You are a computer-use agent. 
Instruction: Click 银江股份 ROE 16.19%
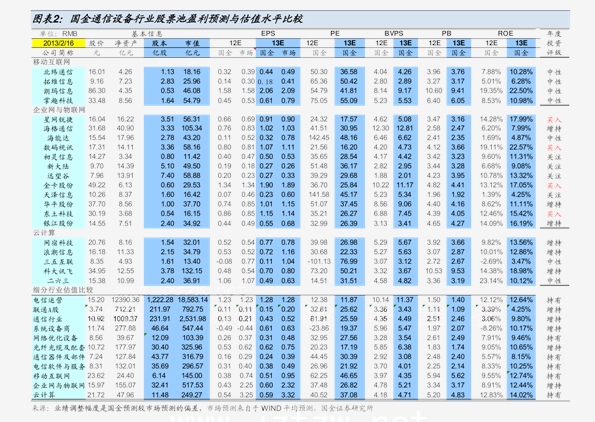[521, 224]
